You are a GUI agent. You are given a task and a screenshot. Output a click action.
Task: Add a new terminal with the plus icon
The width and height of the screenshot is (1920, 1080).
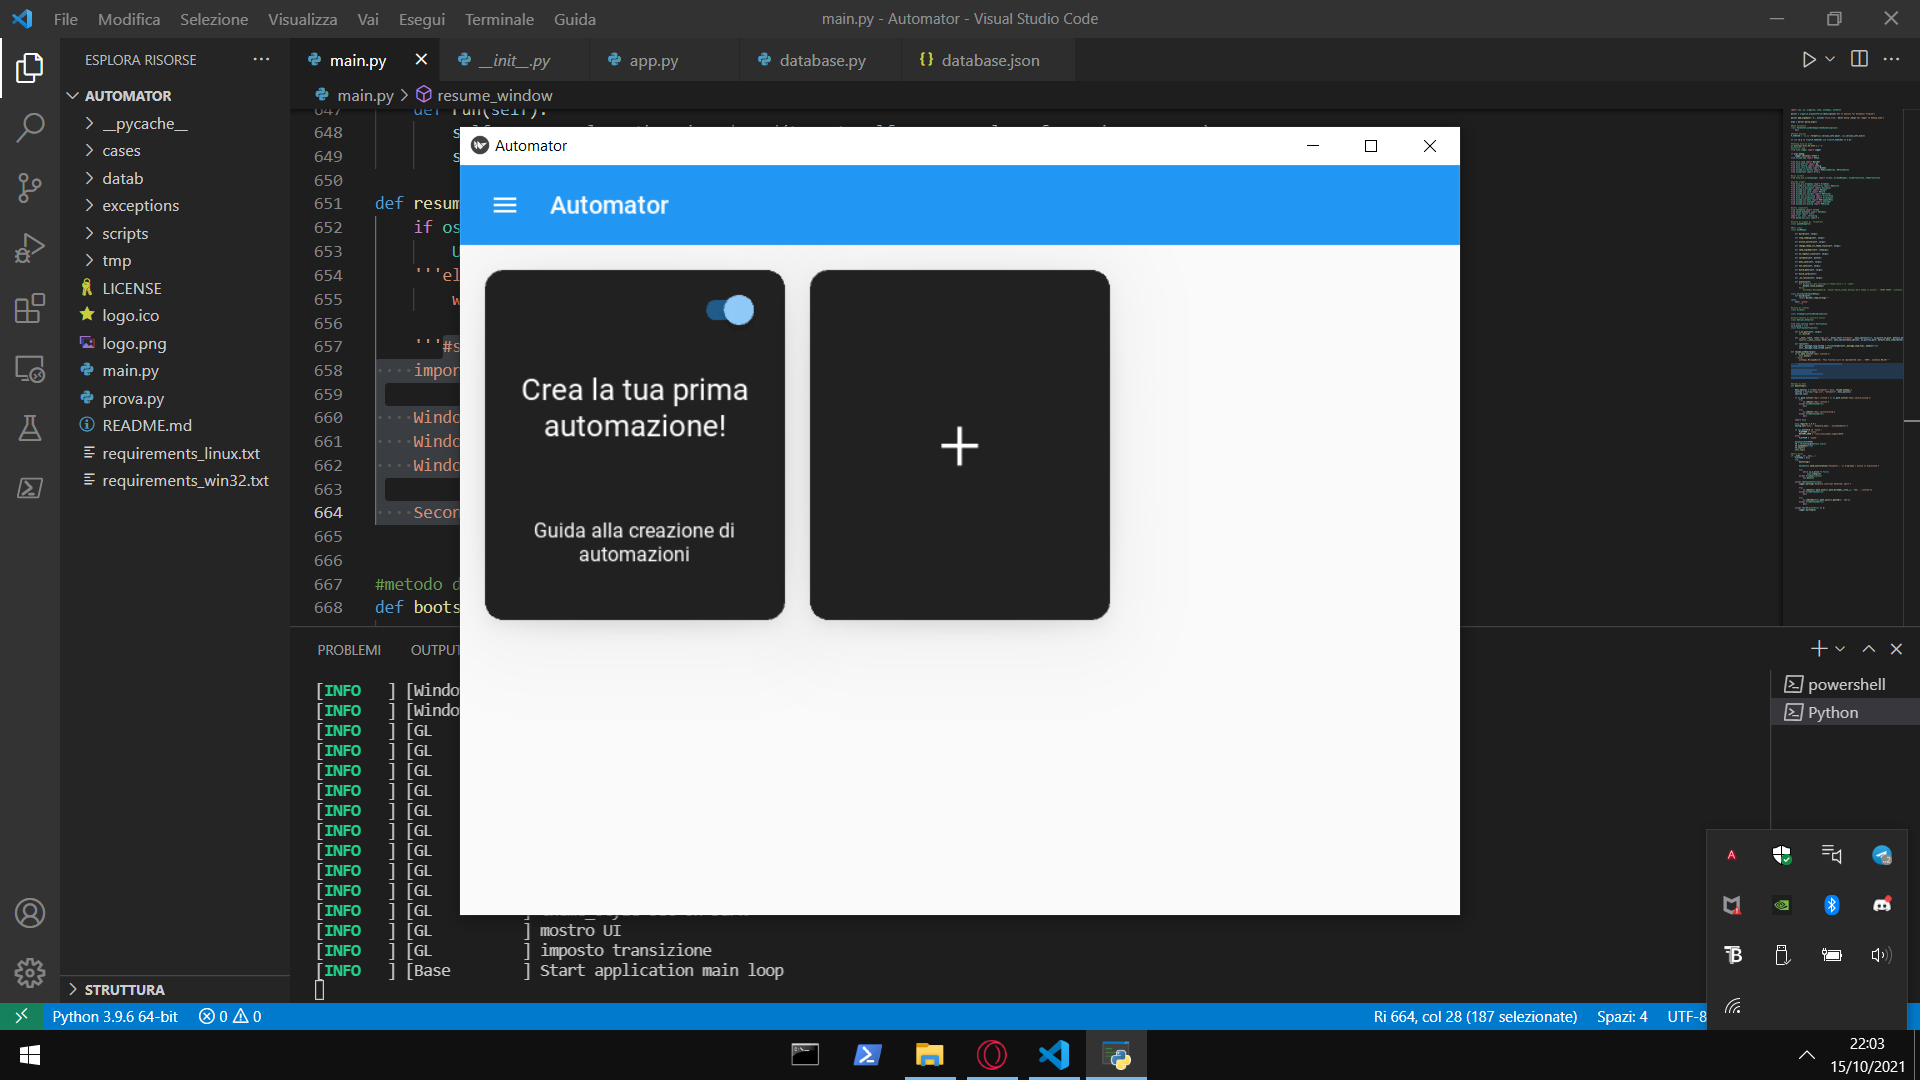(x=1818, y=648)
